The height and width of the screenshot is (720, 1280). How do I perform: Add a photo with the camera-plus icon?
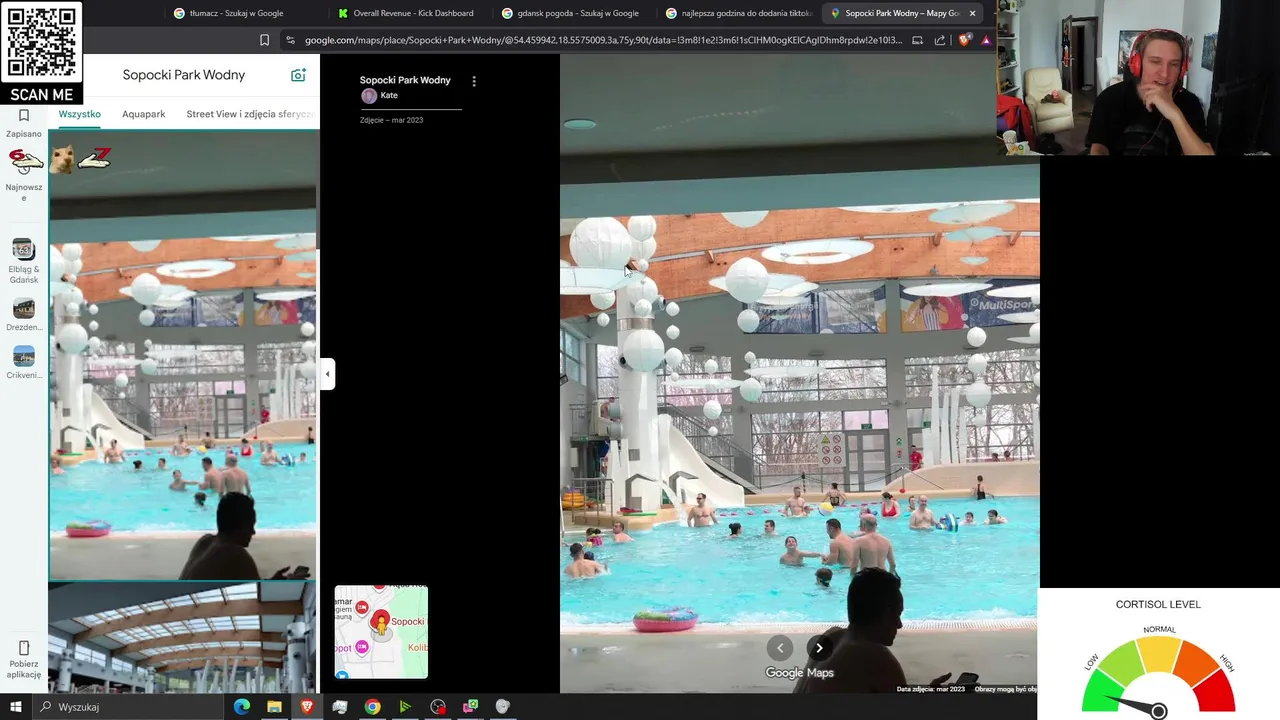point(298,75)
